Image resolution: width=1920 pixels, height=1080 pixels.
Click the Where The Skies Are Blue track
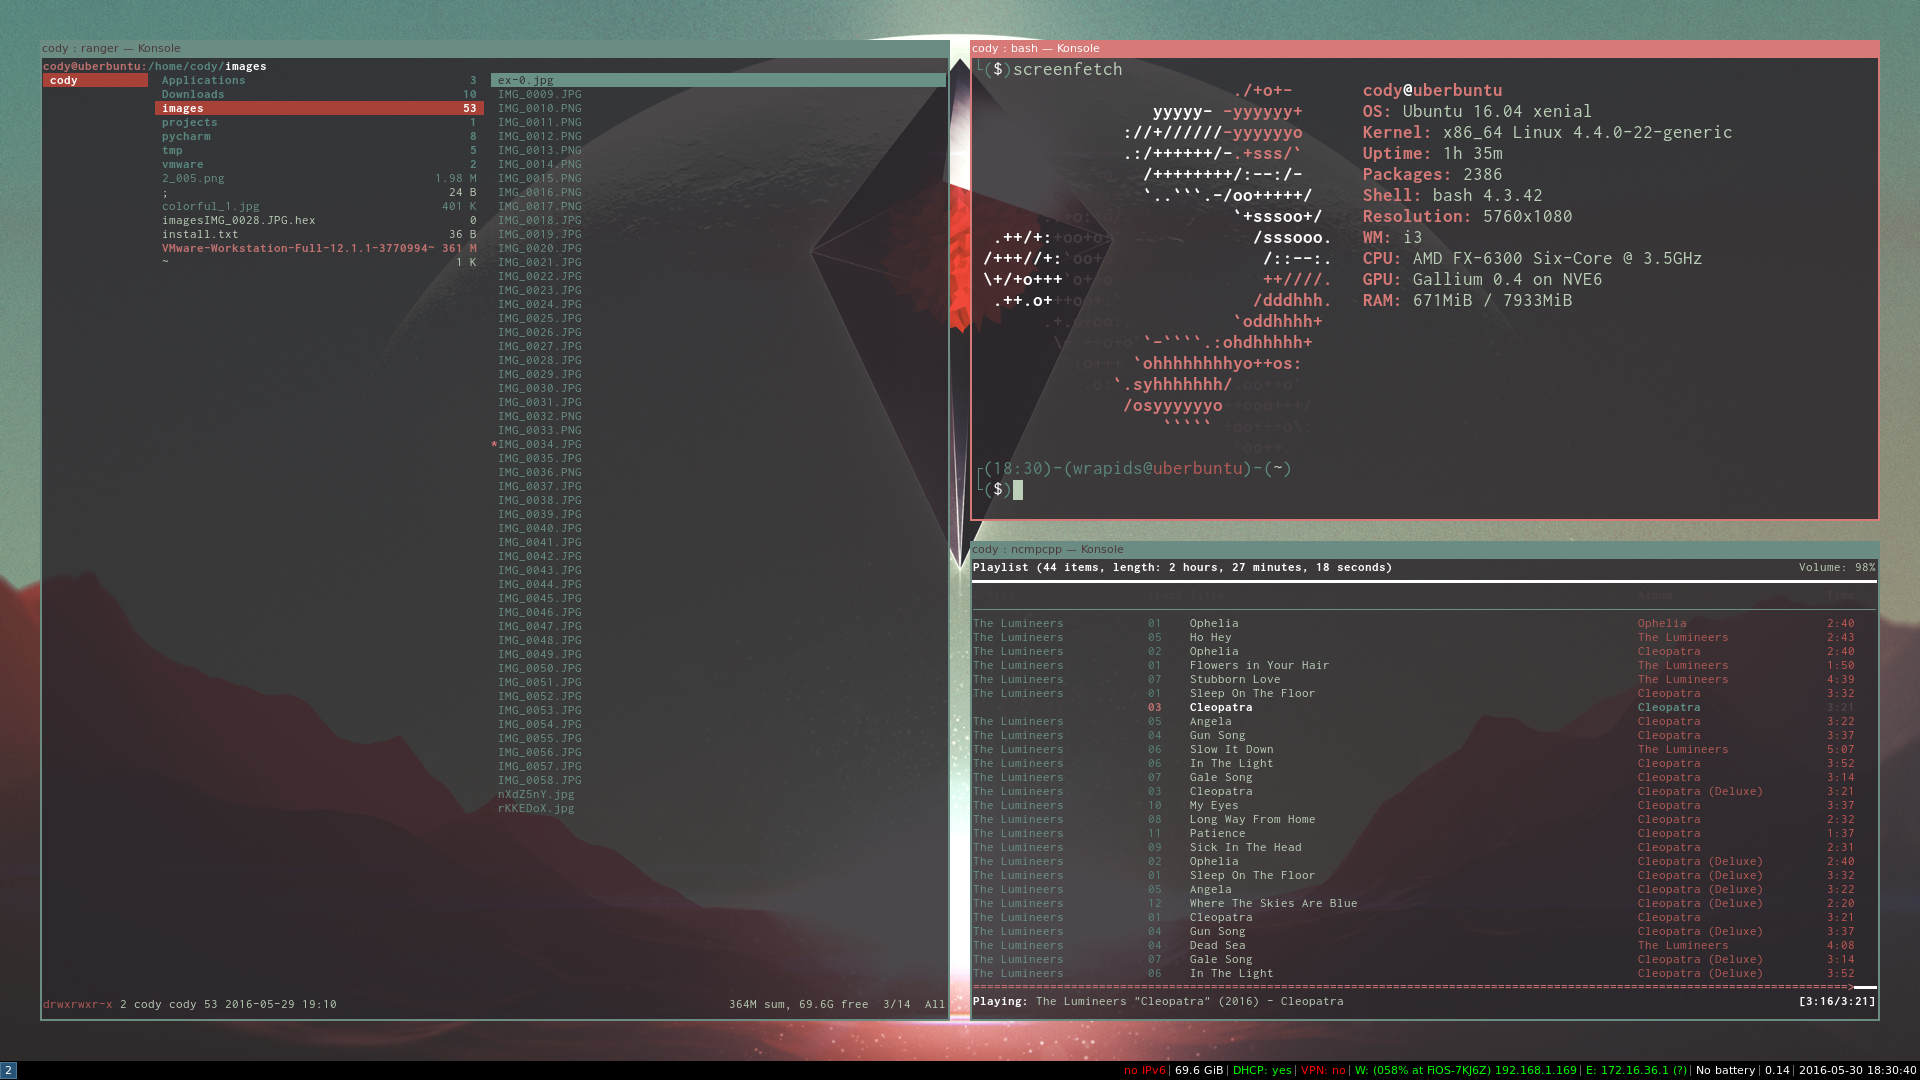click(1273, 903)
